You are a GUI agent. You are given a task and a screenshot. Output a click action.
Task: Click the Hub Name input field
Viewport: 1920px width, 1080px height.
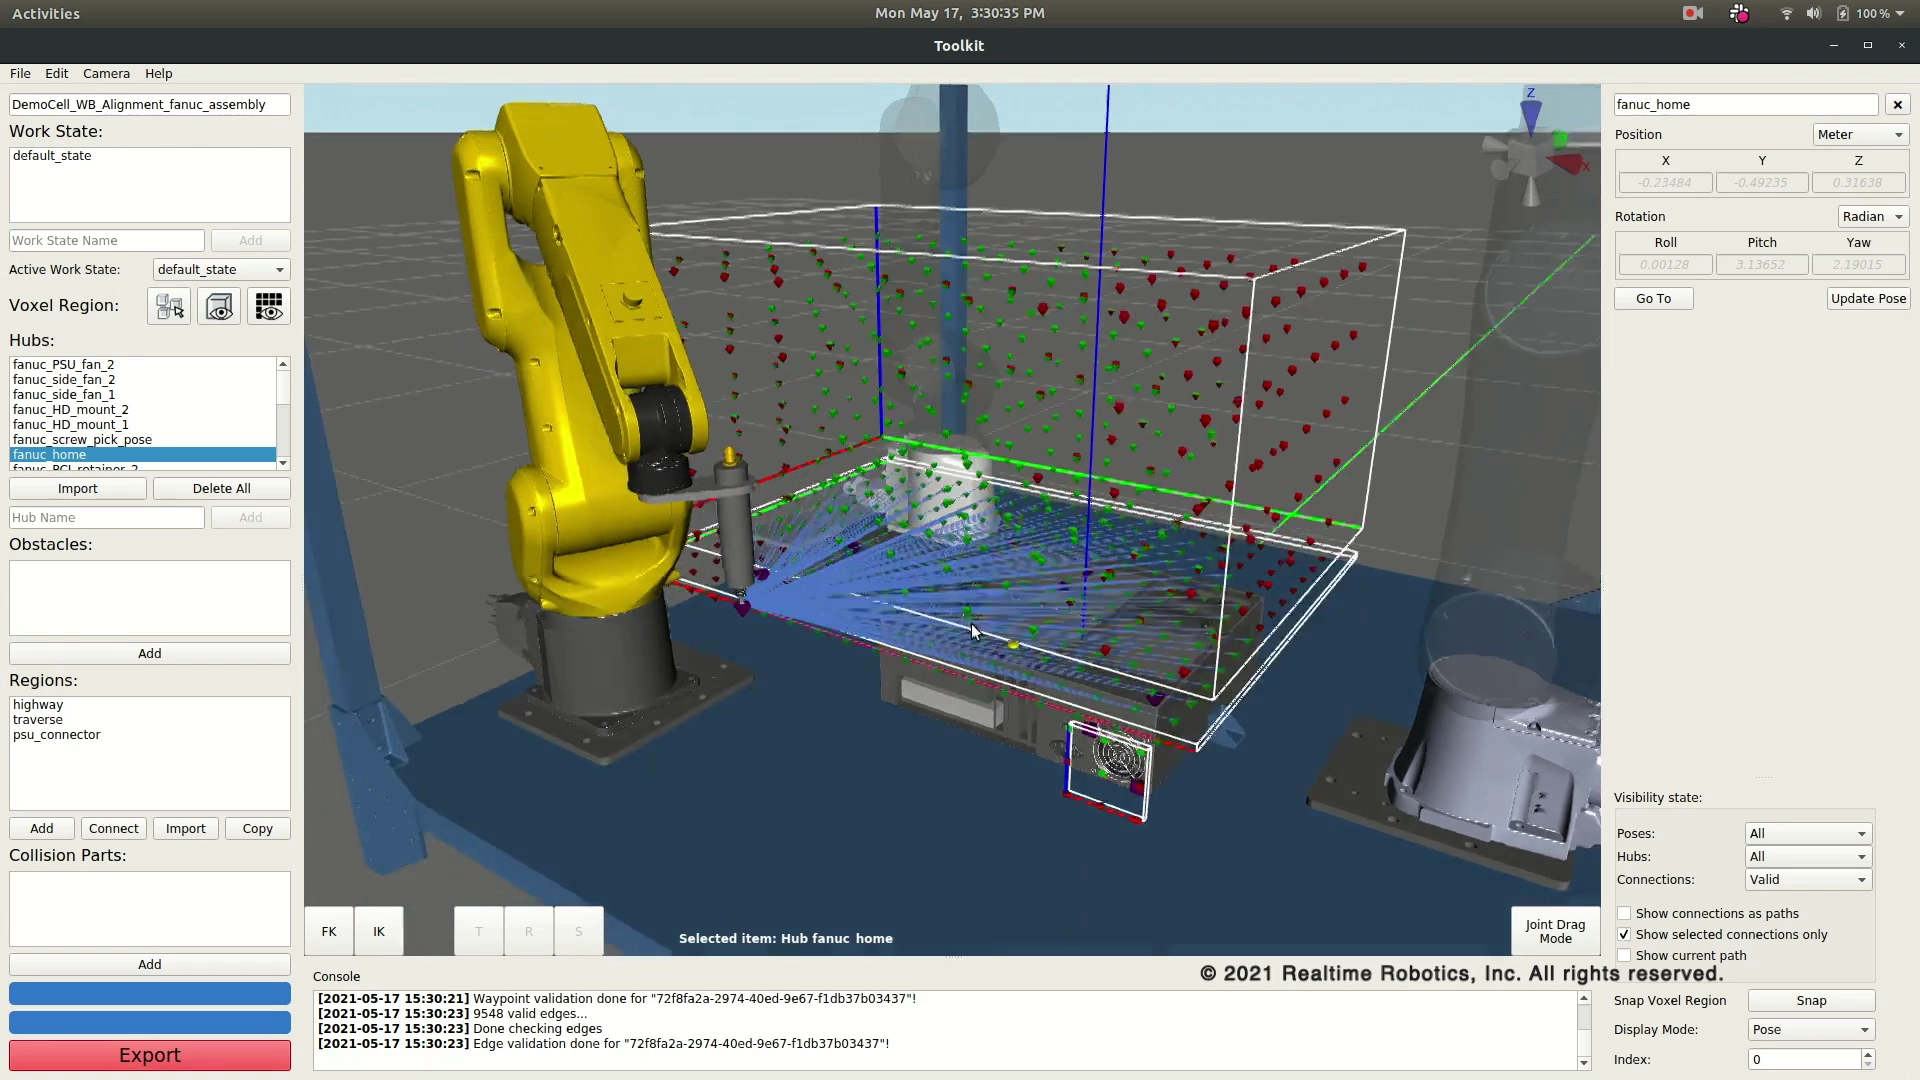[x=107, y=518]
